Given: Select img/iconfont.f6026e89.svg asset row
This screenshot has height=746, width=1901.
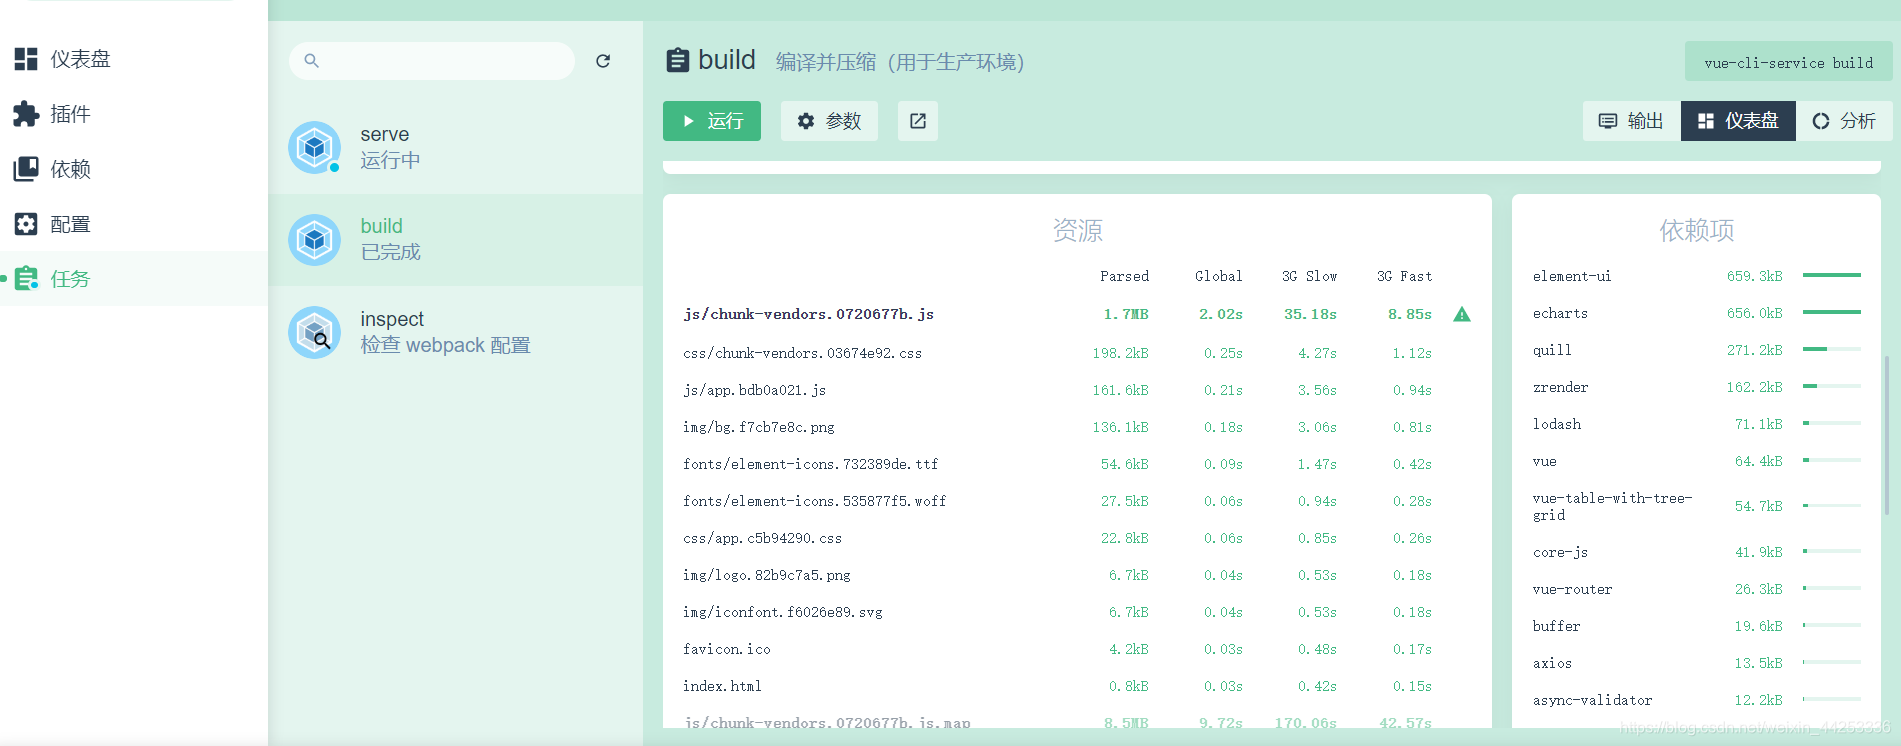Looking at the screenshot, I should 1077,612.
